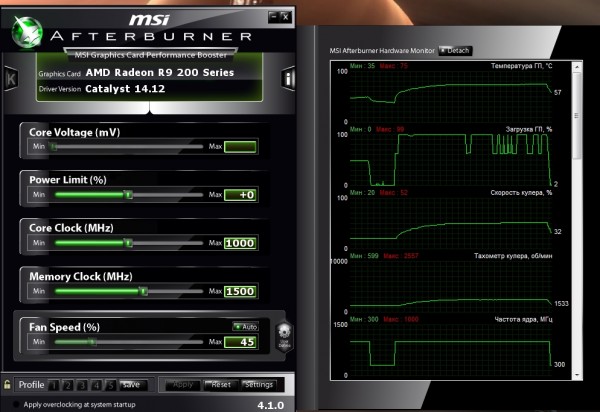This screenshot has width=600, height=412.
Task: Click the Catalyst 14.12 driver version text
Action: pyautogui.click(x=125, y=89)
